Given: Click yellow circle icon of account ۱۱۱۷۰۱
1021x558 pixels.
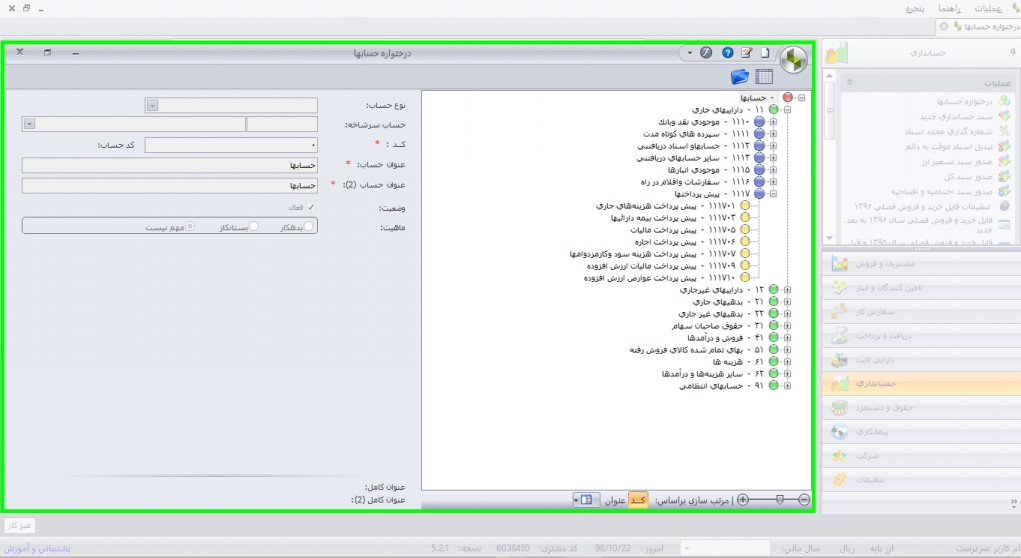Looking at the screenshot, I should pyautogui.click(x=745, y=206).
